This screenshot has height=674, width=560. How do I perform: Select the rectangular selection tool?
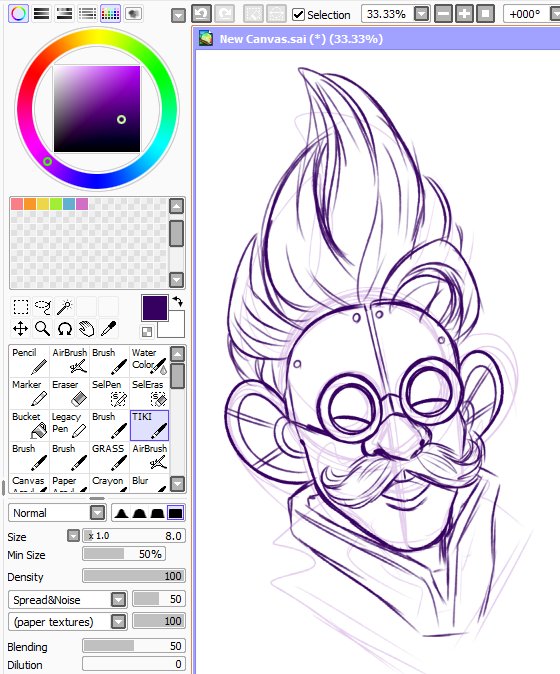(x=21, y=307)
